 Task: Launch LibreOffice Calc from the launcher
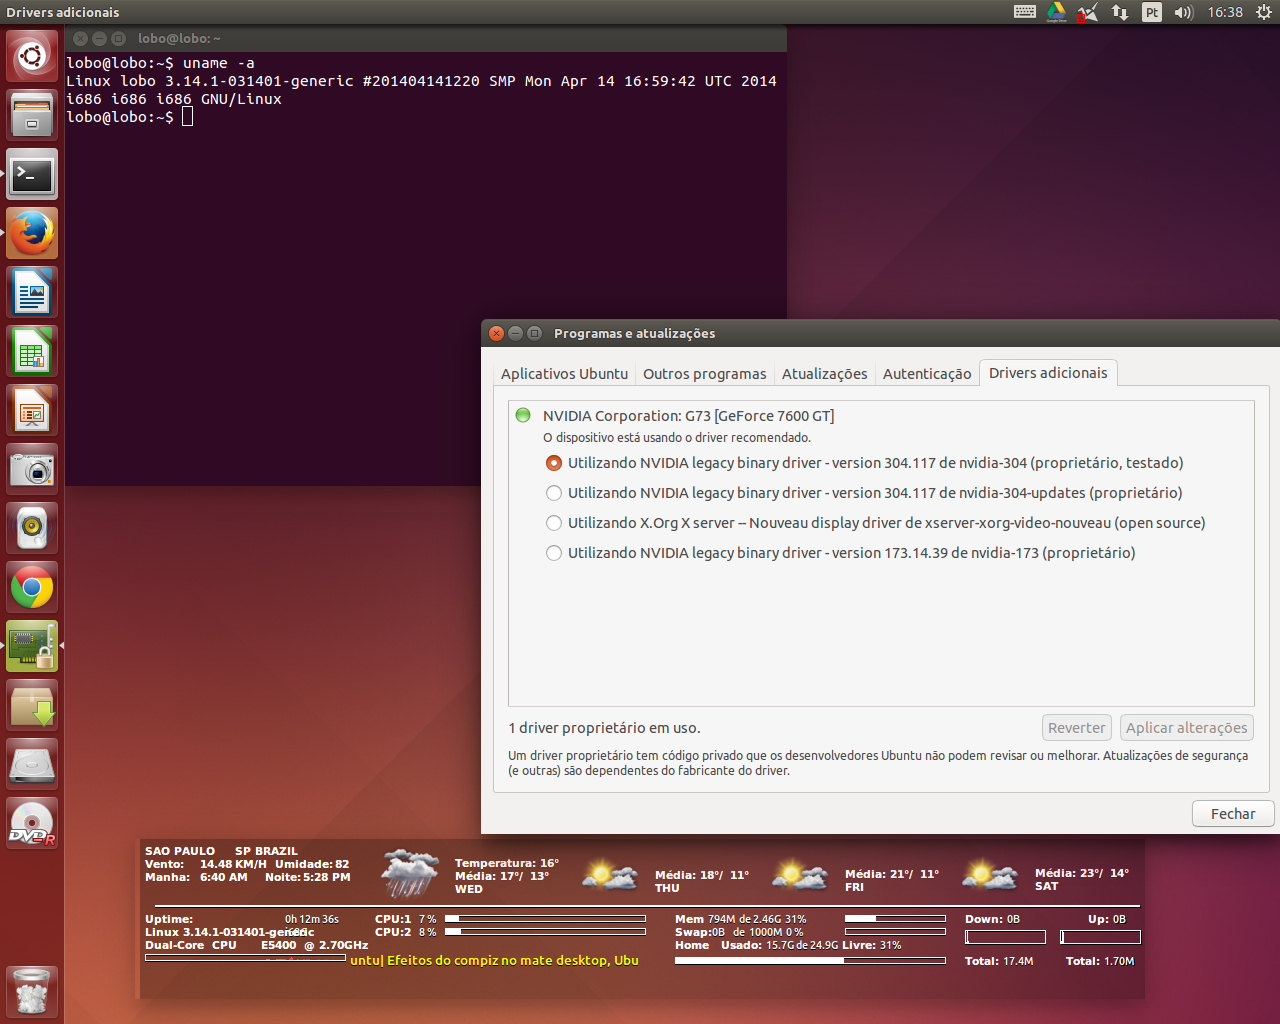click(x=32, y=350)
